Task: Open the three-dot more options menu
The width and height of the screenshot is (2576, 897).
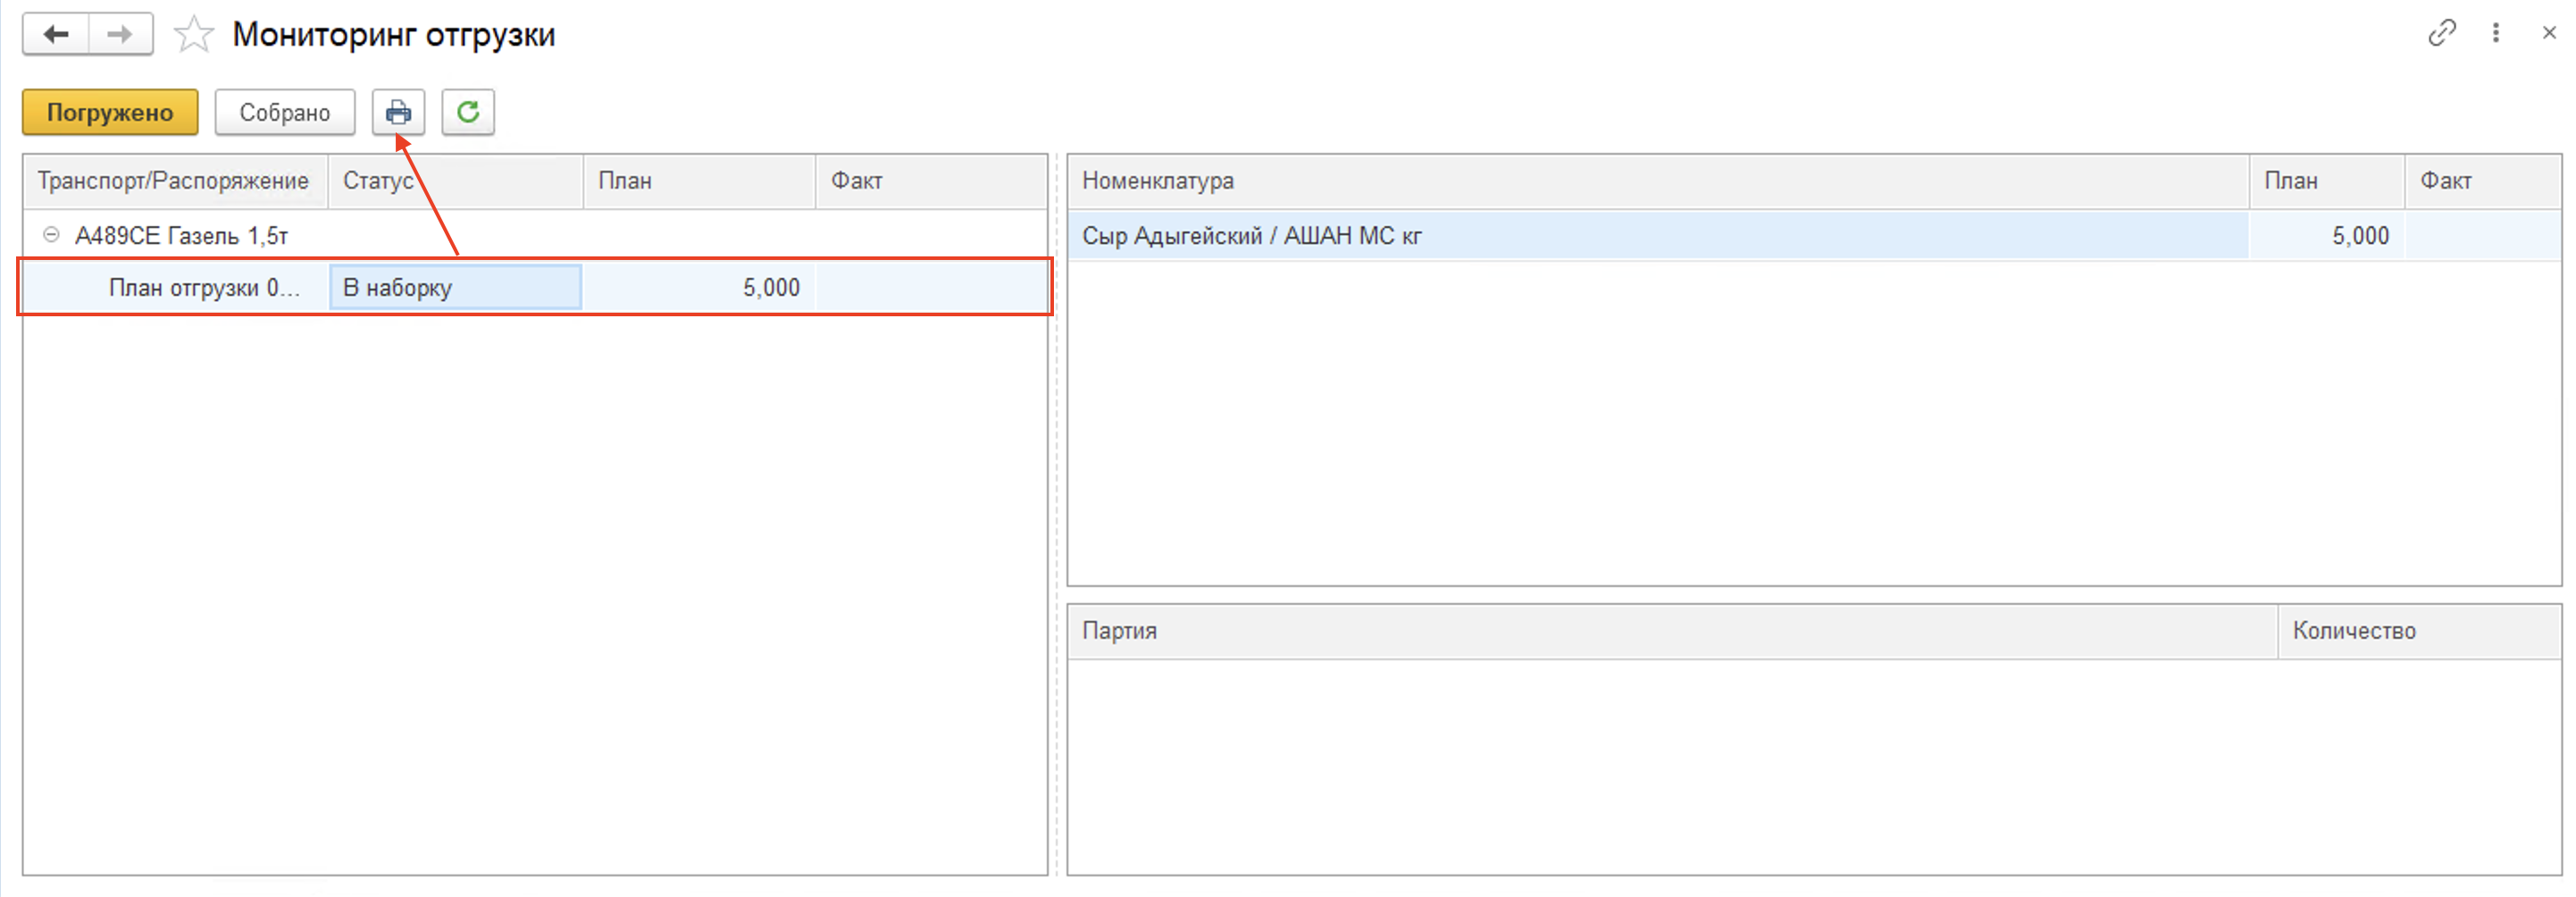Action: (2496, 33)
